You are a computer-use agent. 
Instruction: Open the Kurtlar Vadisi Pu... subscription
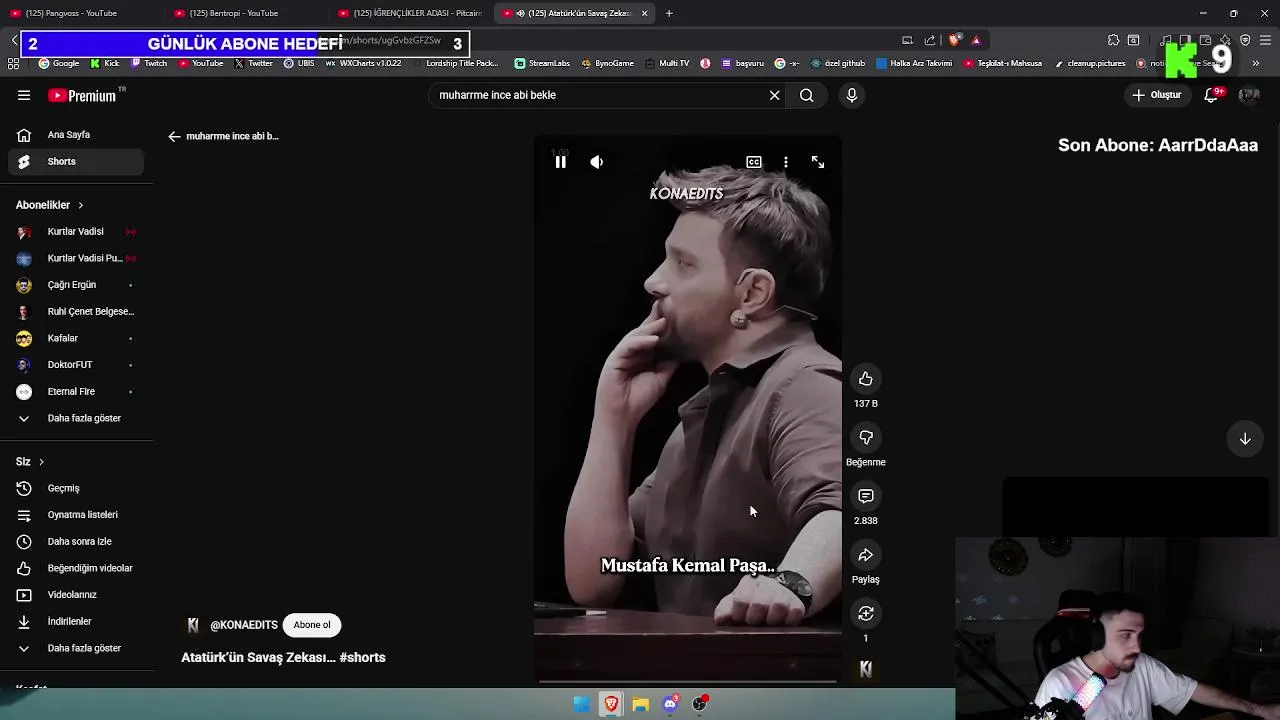(x=76, y=258)
